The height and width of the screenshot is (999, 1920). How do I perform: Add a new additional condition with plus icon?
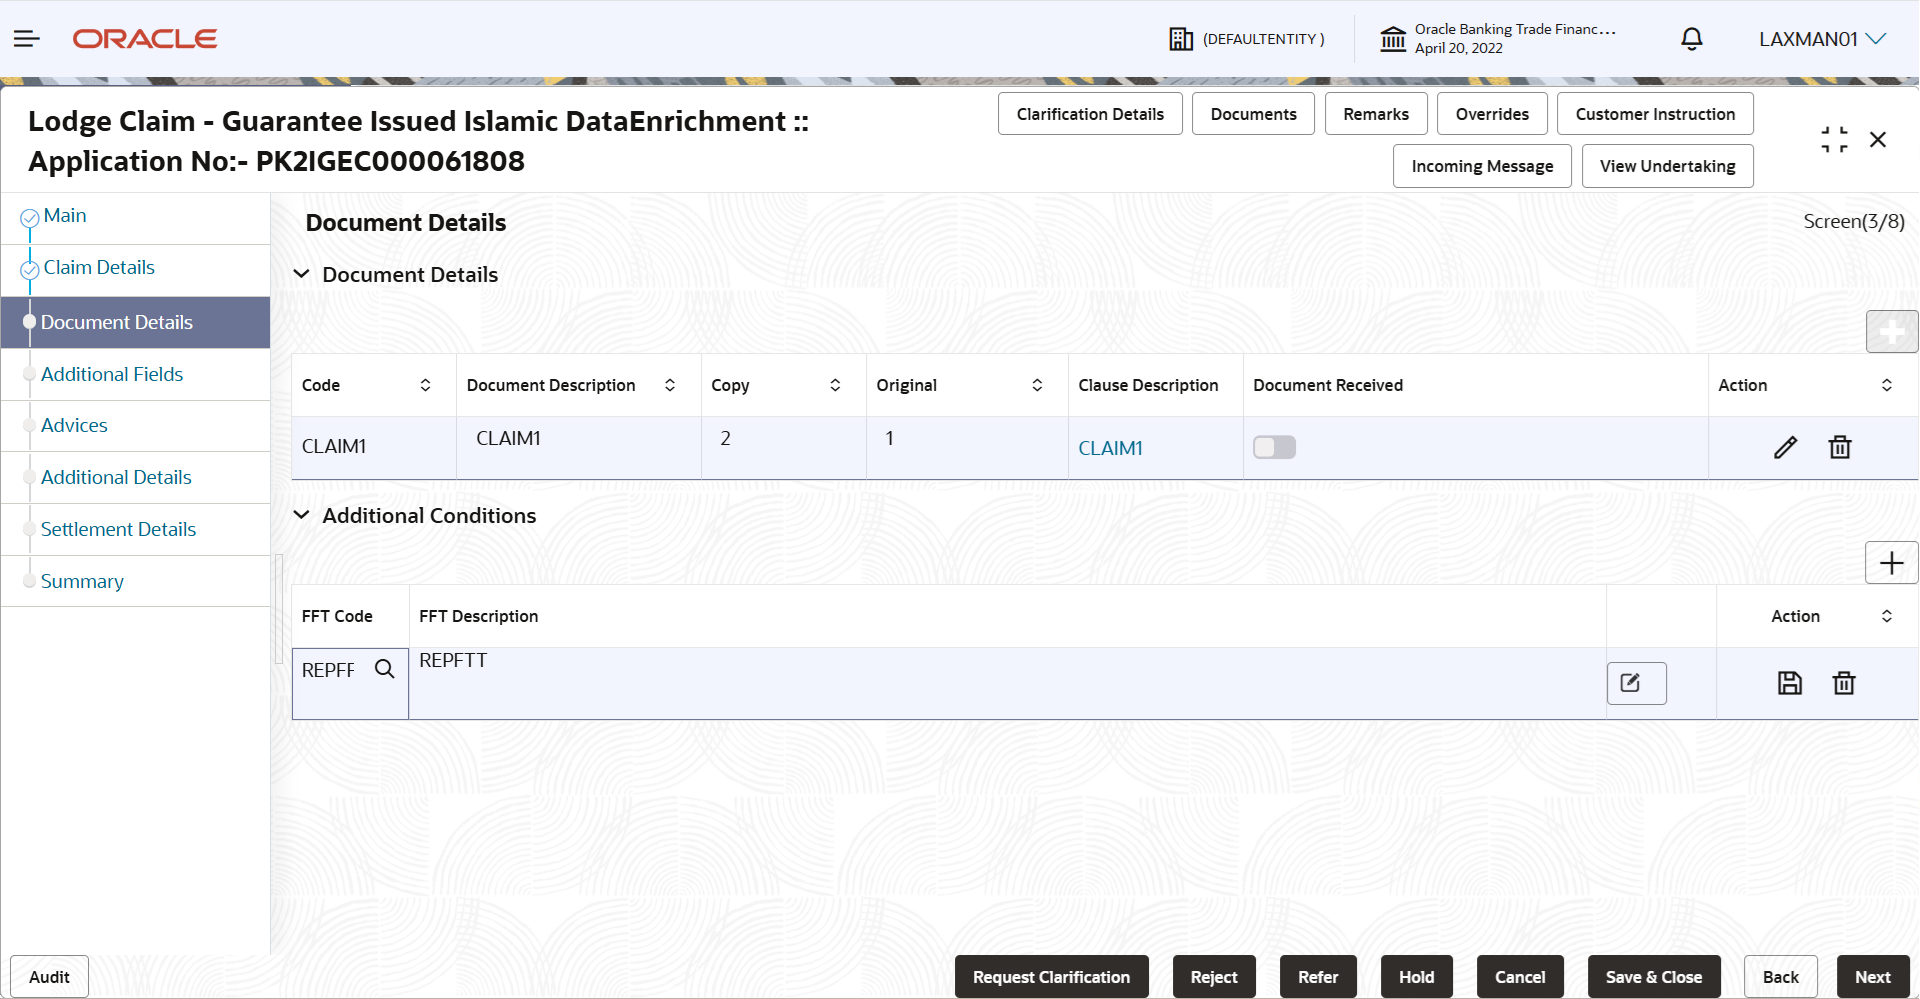(x=1892, y=563)
